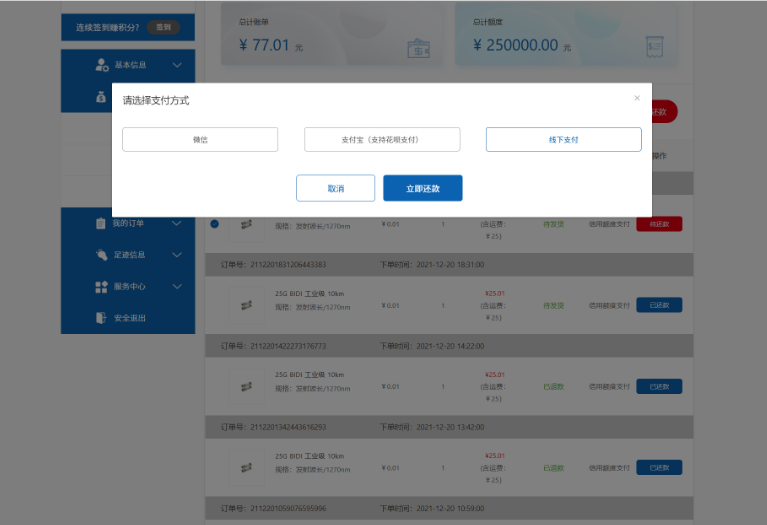The image size is (767, 525).
Task: Click the 取消 button
Action: (336, 188)
